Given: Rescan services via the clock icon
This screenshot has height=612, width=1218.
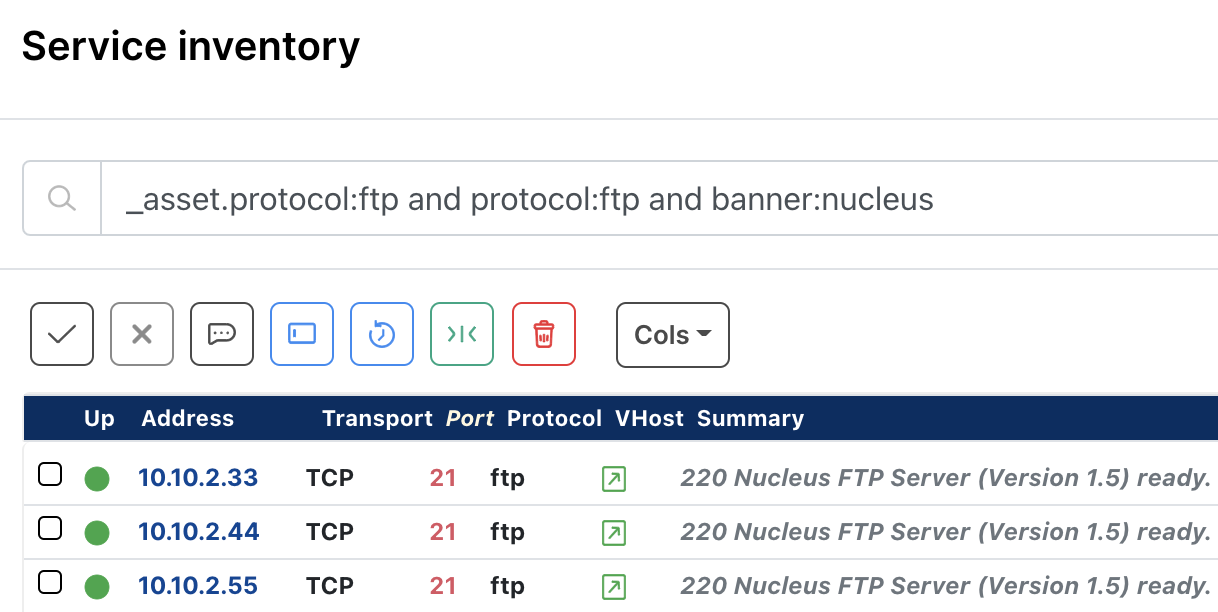Looking at the screenshot, I should pyautogui.click(x=381, y=334).
